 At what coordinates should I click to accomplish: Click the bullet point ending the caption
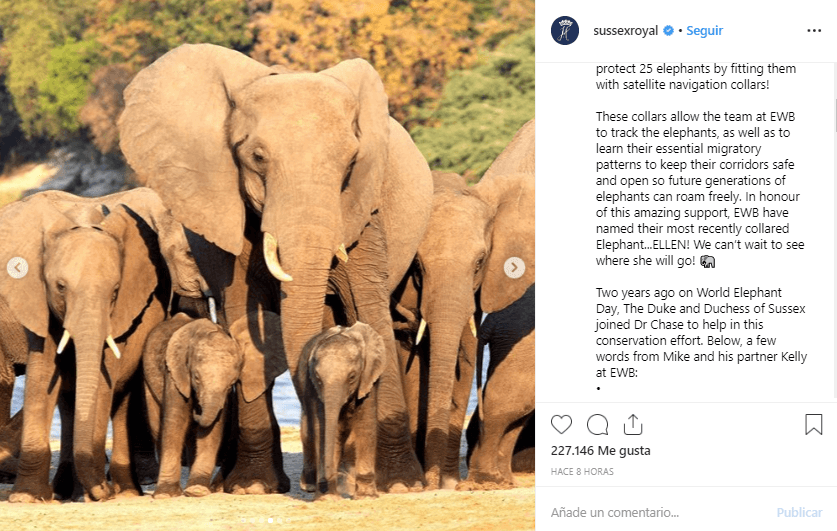click(598, 388)
